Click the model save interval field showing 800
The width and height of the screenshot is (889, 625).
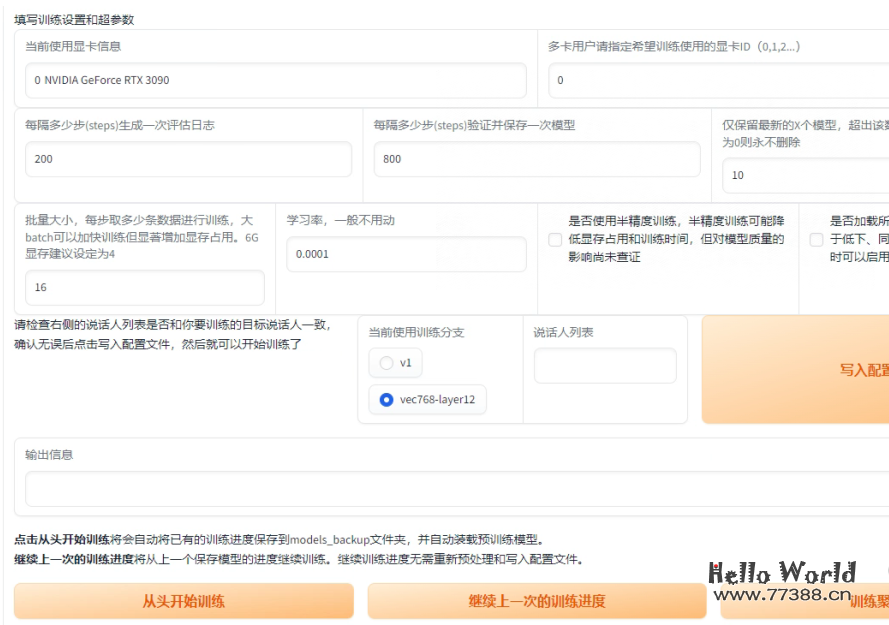(536, 158)
